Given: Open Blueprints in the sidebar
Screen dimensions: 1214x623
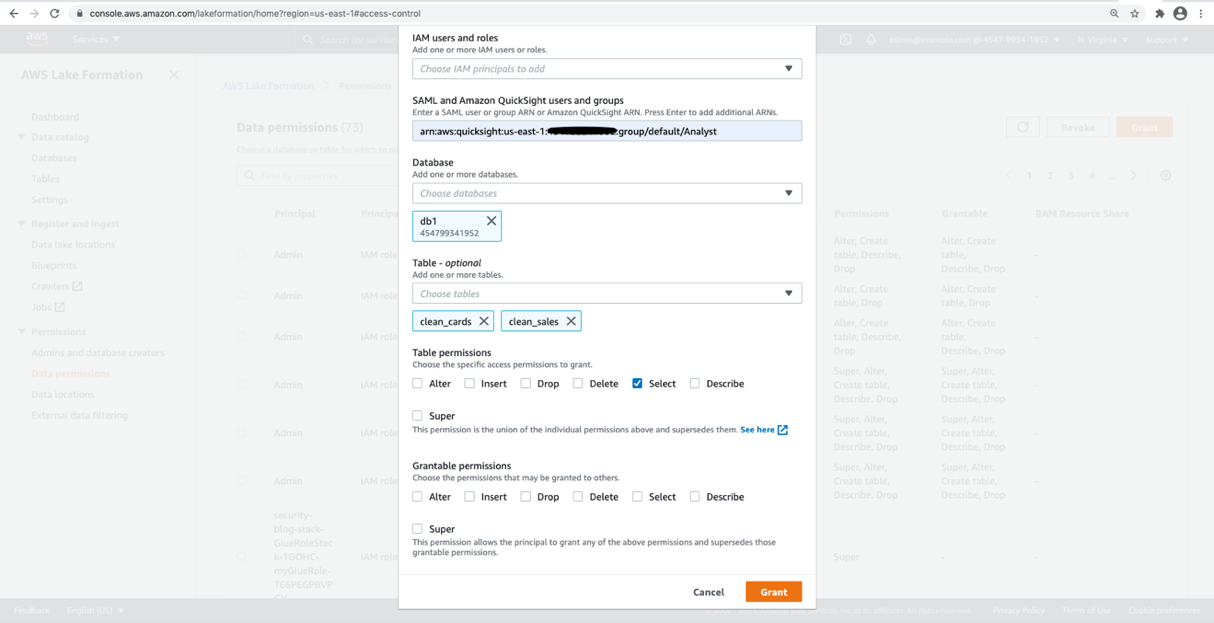Looking at the screenshot, I should (x=54, y=266).
